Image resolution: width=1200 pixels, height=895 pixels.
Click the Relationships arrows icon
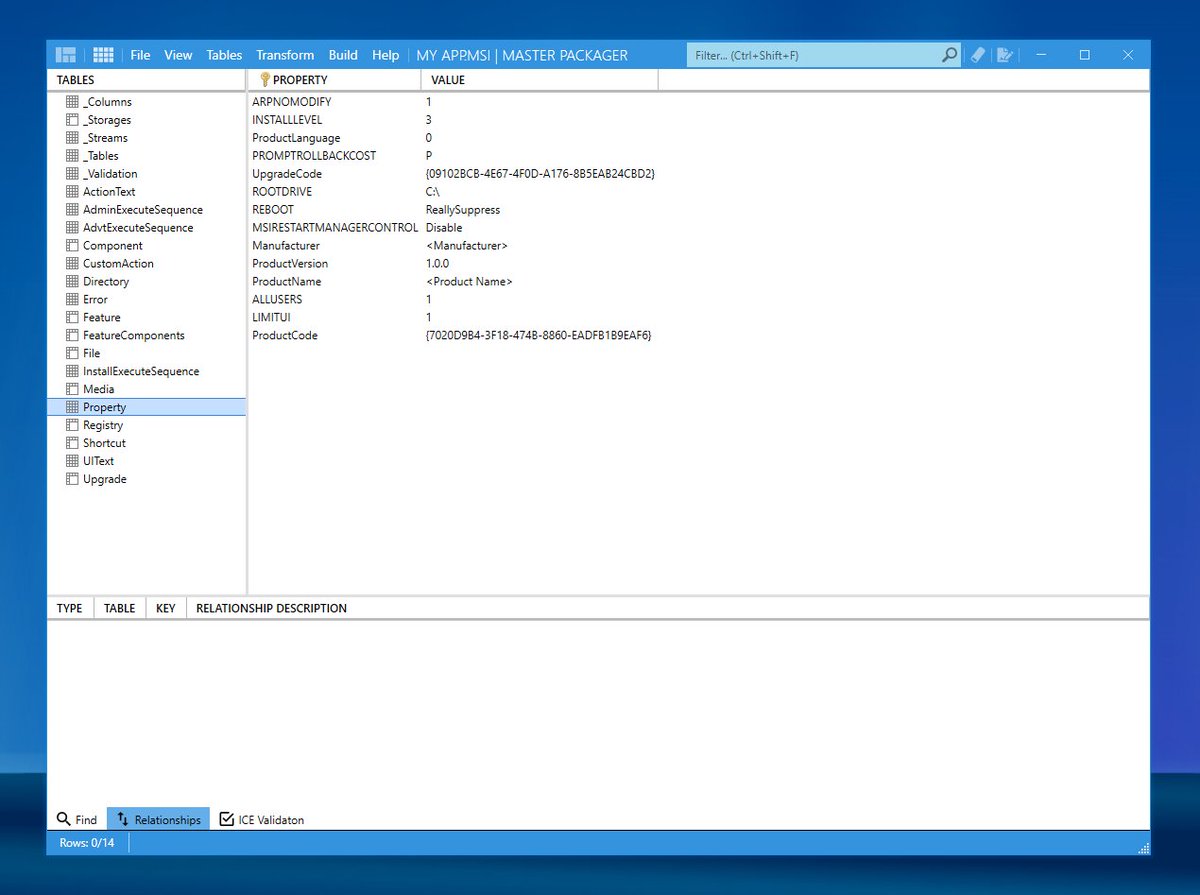click(x=122, y=818)
